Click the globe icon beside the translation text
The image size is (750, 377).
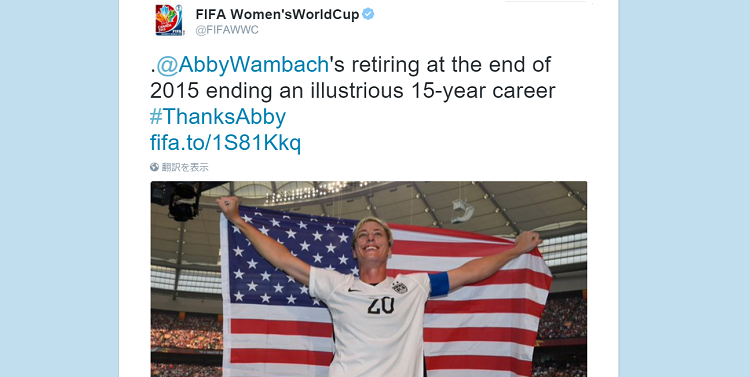[154, 167]
